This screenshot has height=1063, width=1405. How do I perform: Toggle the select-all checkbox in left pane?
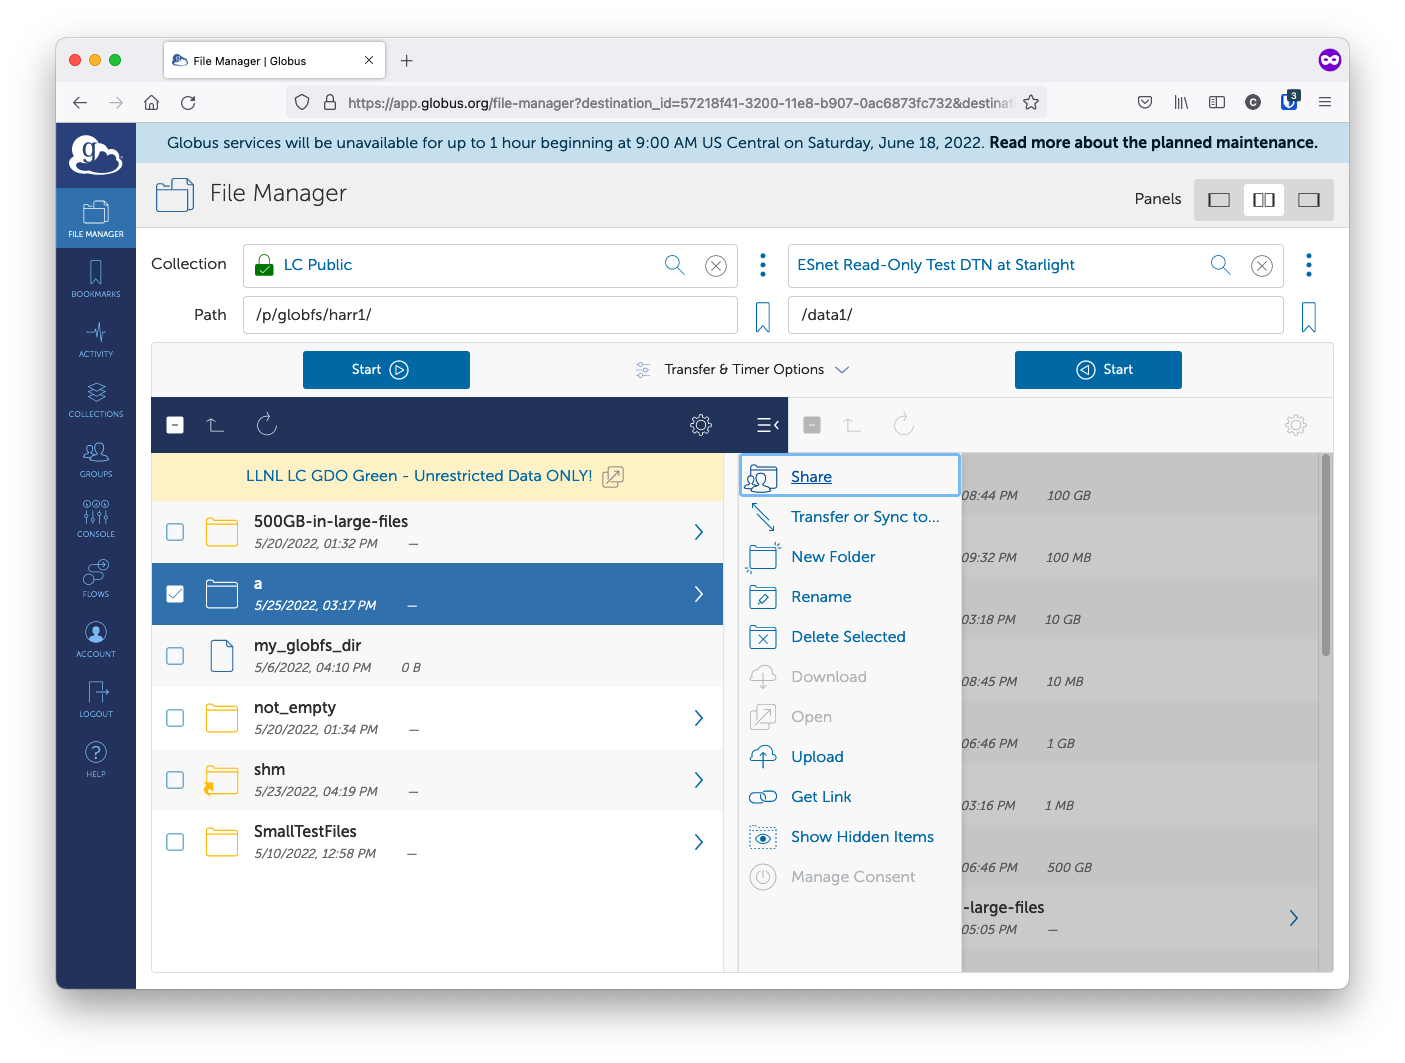(x=175, y=425)
